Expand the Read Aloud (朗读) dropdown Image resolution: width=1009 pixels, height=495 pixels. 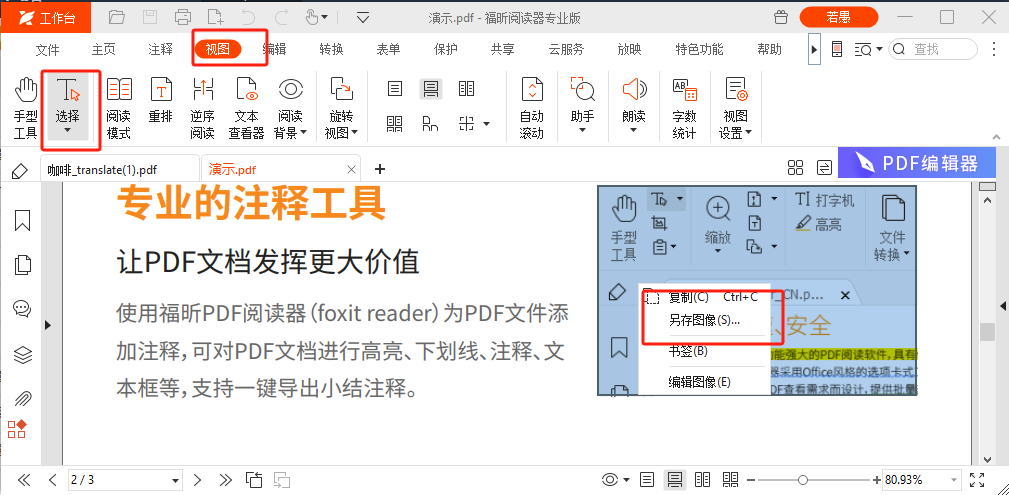point(634,131)
